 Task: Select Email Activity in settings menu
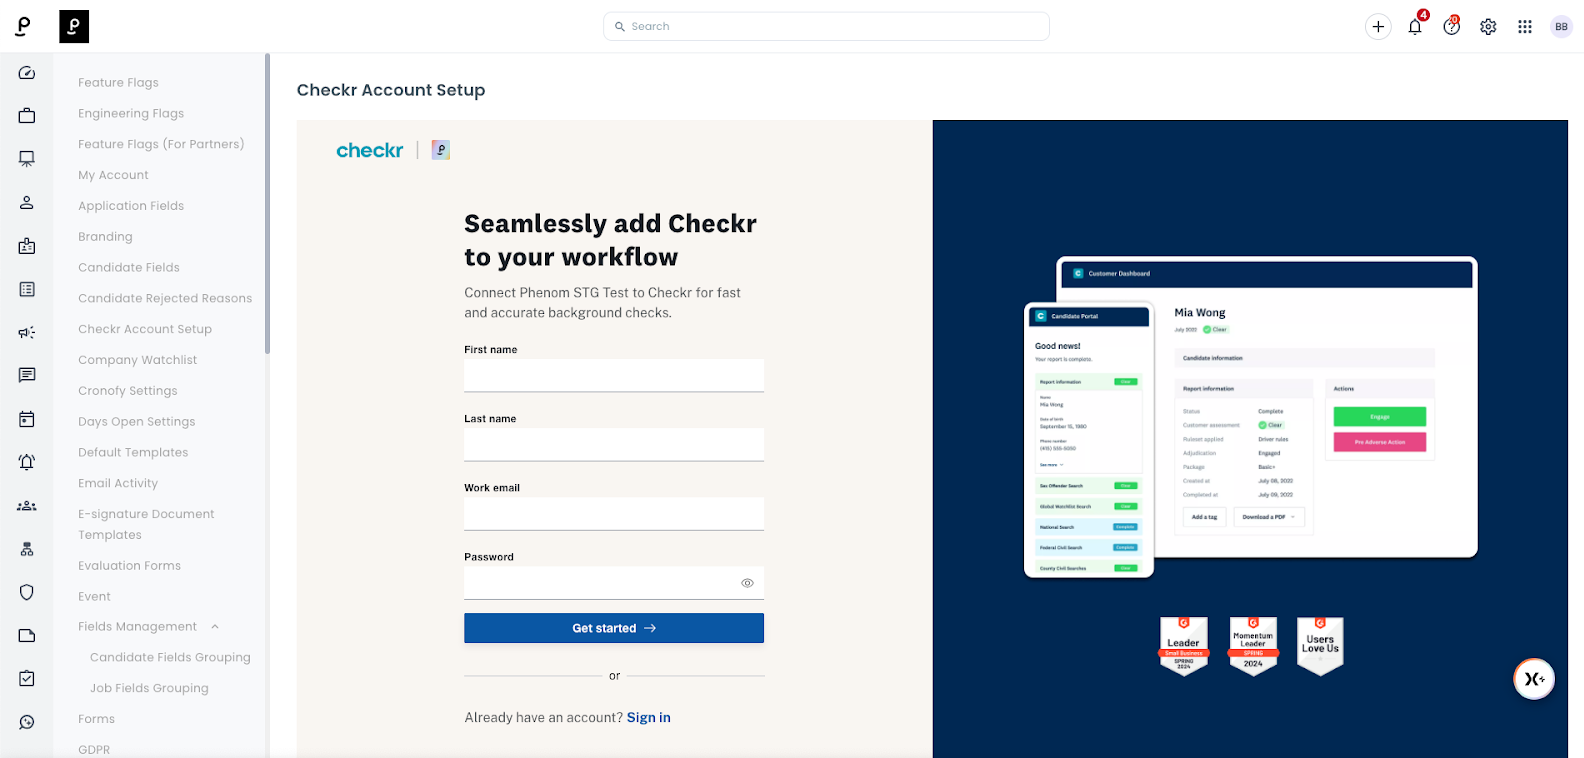click(x=118, y=484)
